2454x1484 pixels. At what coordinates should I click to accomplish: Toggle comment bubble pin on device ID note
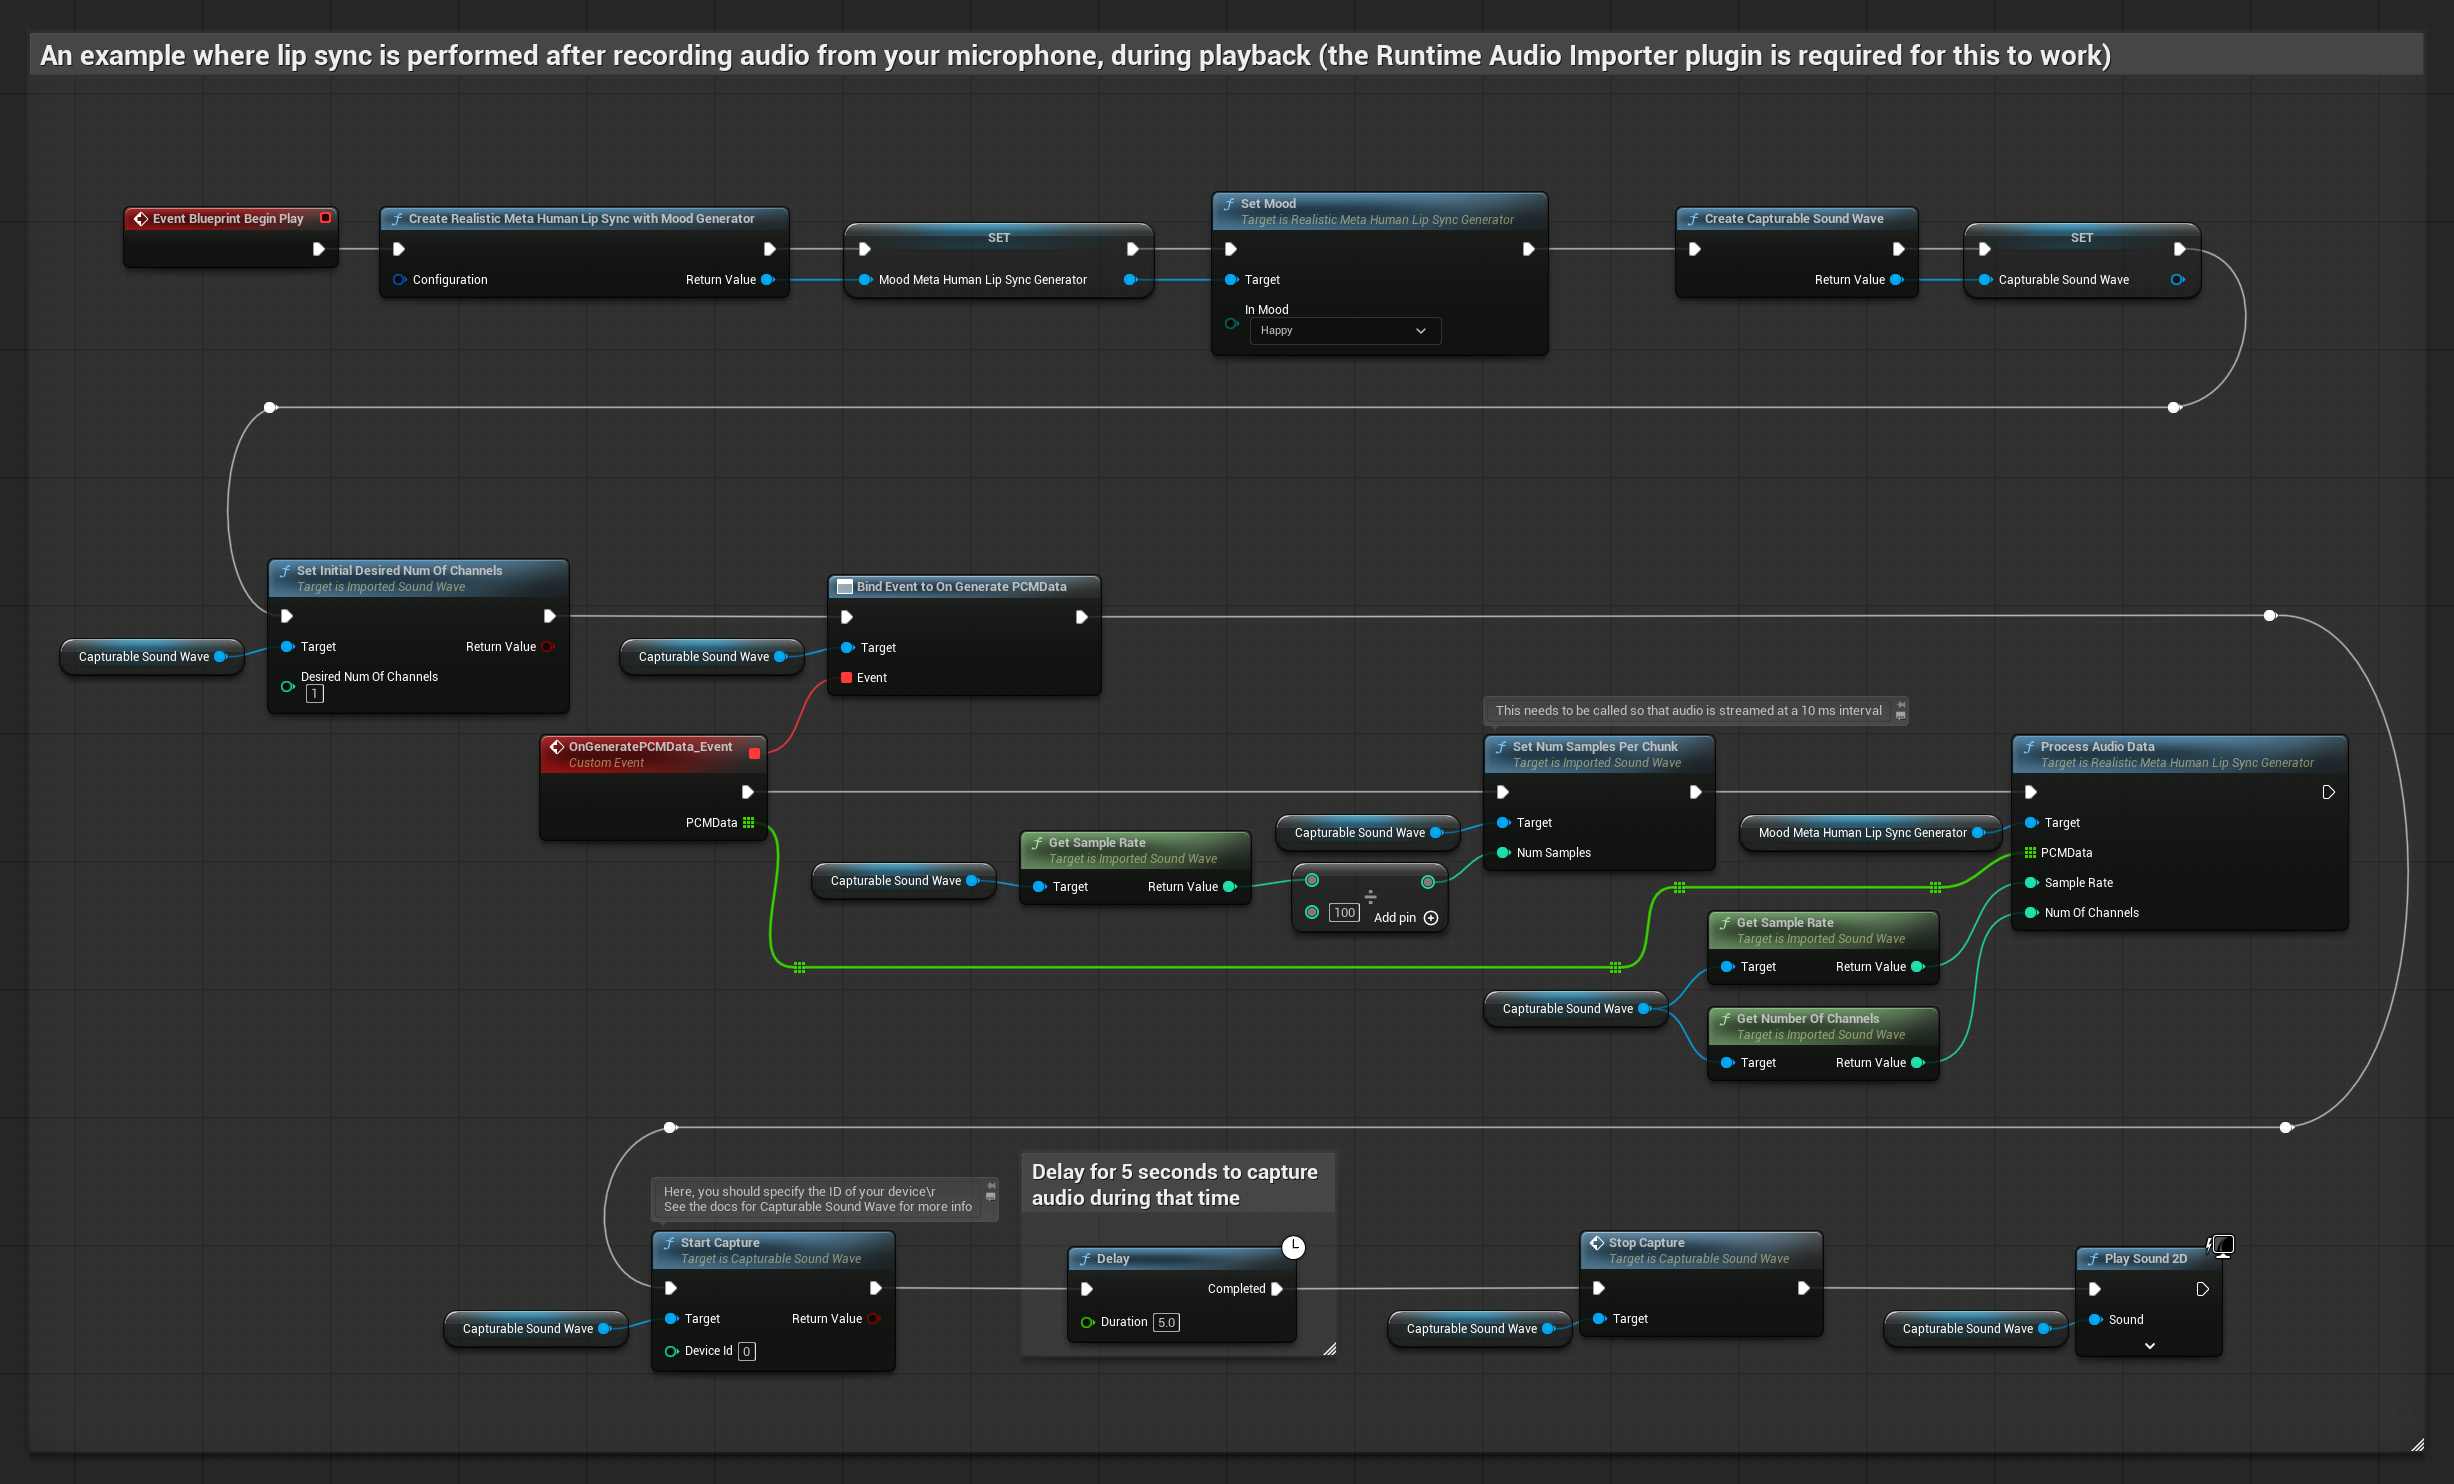(x=991, y=1187)
